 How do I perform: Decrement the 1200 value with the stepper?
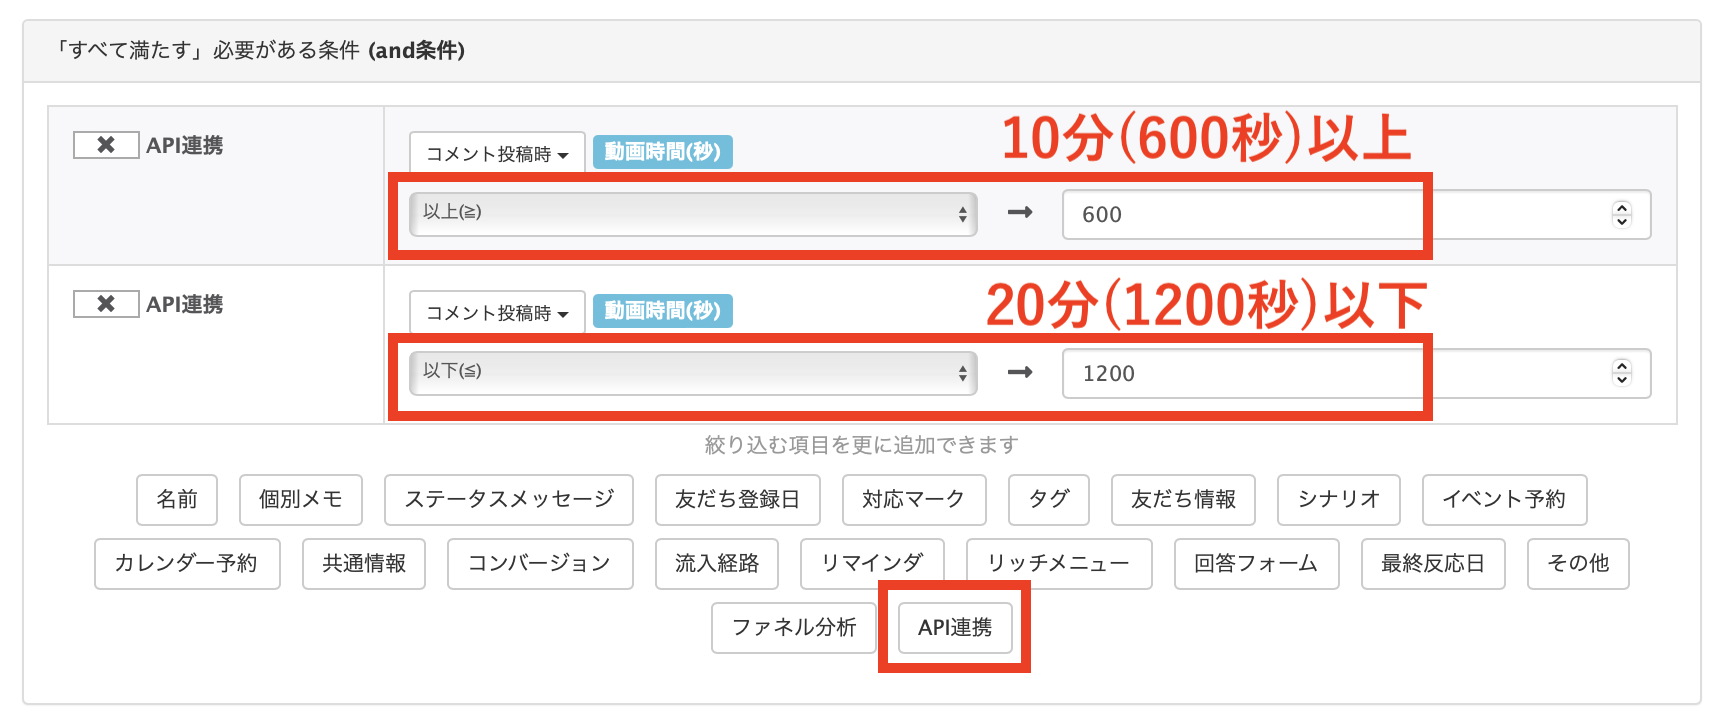pyautogui.click(x=1622, y=379)
